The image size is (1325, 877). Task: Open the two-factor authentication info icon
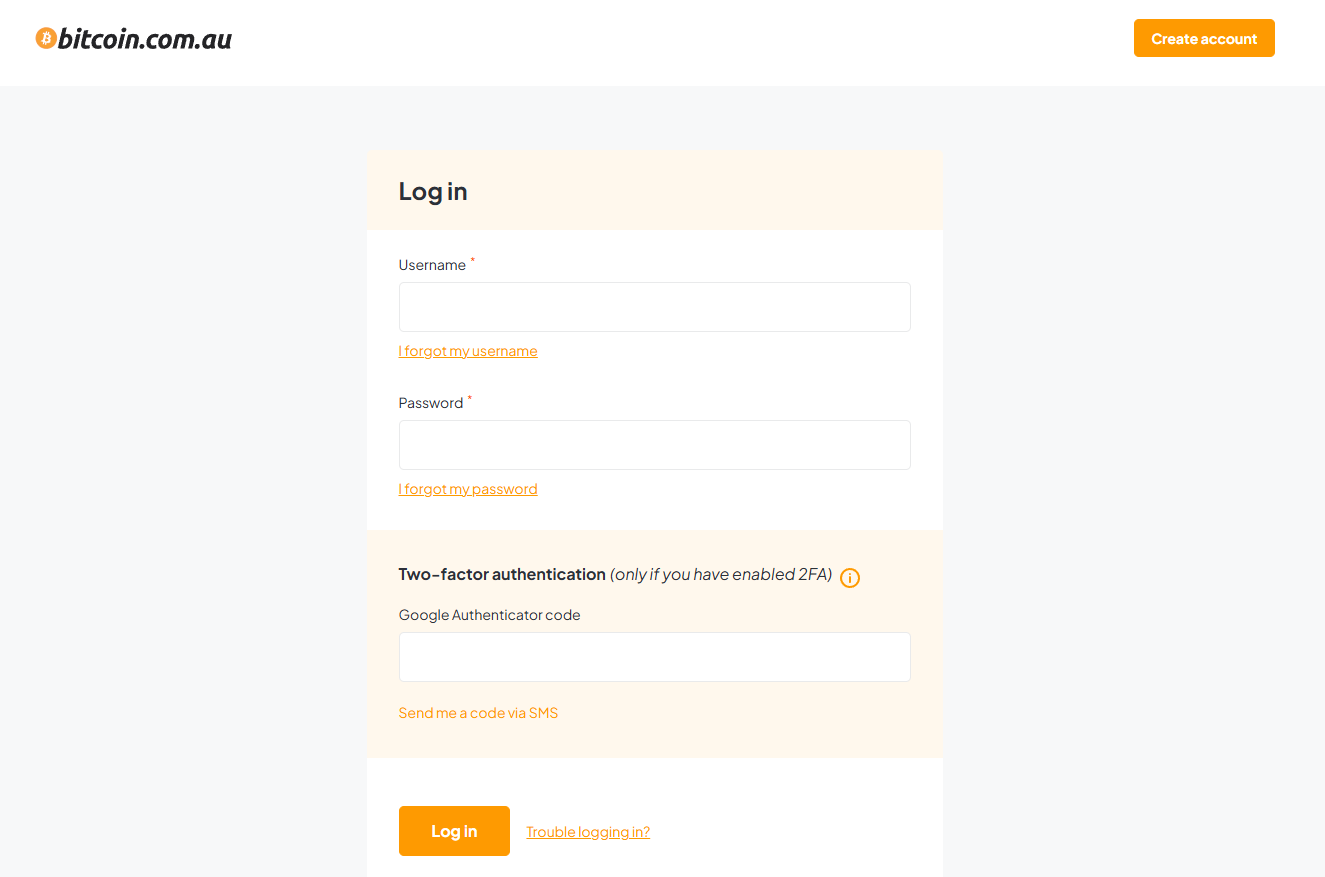850,578
